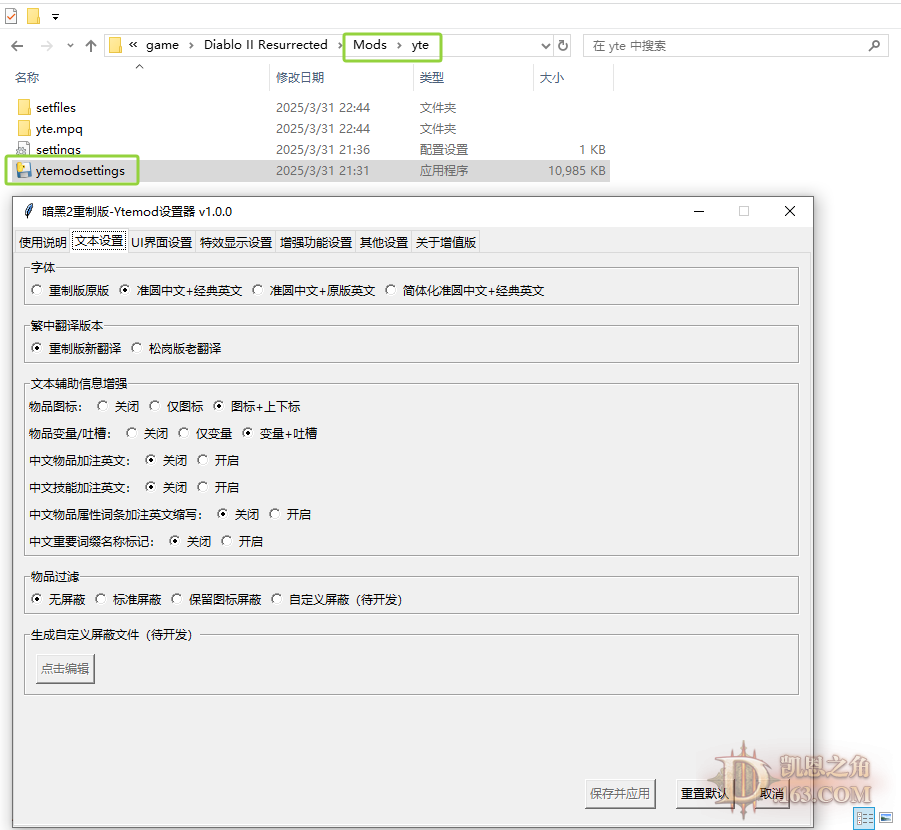Open the quick access toolbar customize arrow

click(x=55, y=17)
